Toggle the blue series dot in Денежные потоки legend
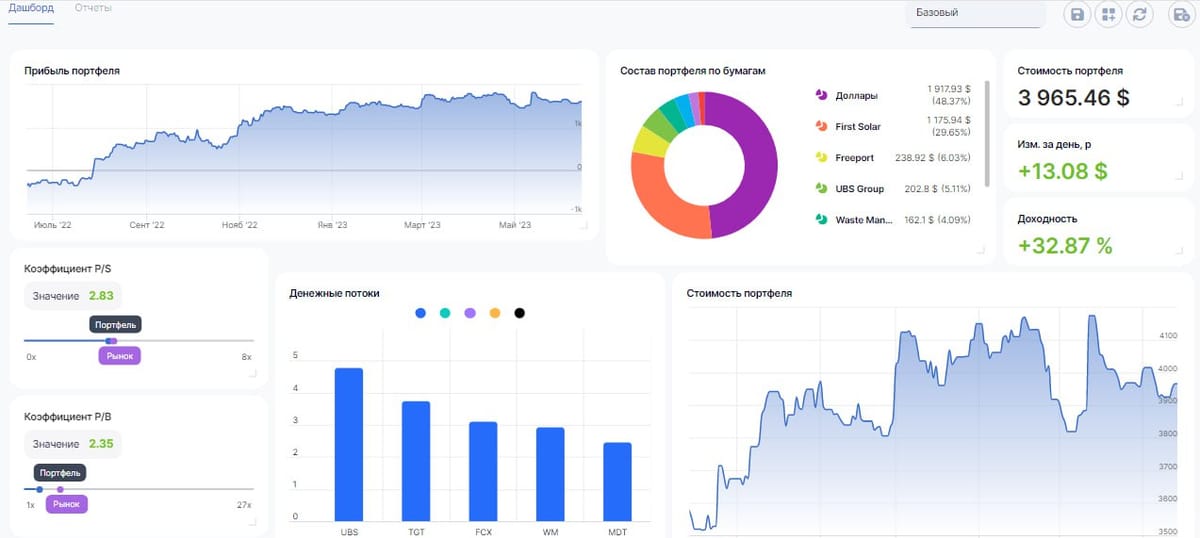Image resolution: width=1200 pixels, height=538 pixels. tap(420, 313)
